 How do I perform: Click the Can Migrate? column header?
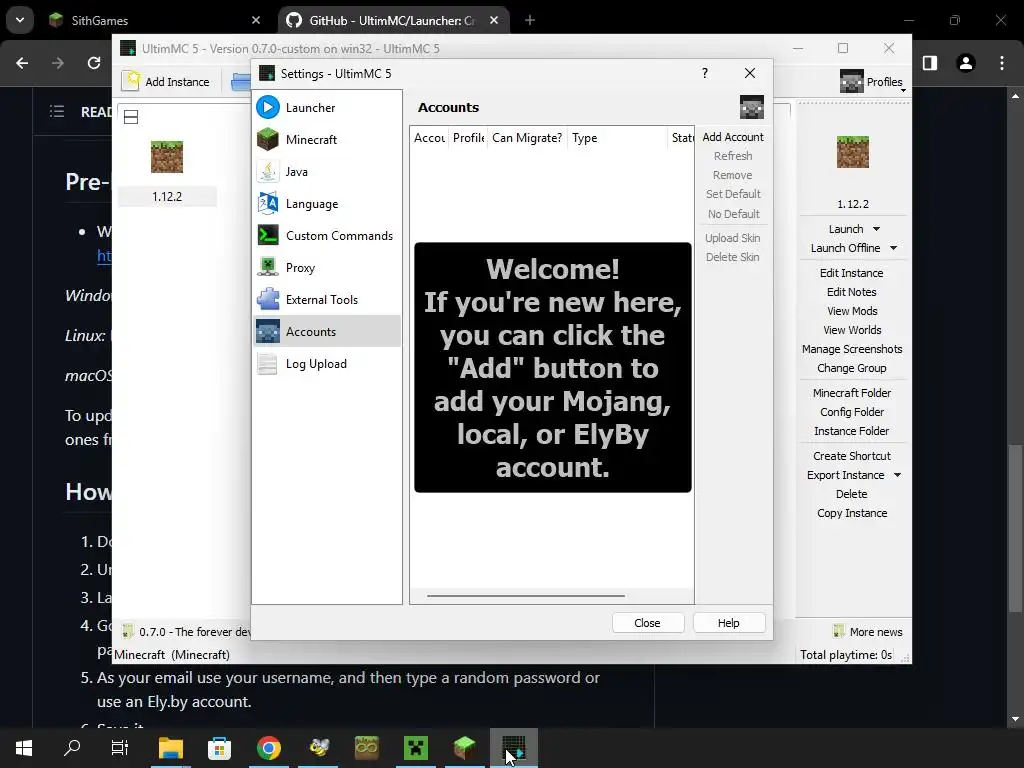coord(527,138)
